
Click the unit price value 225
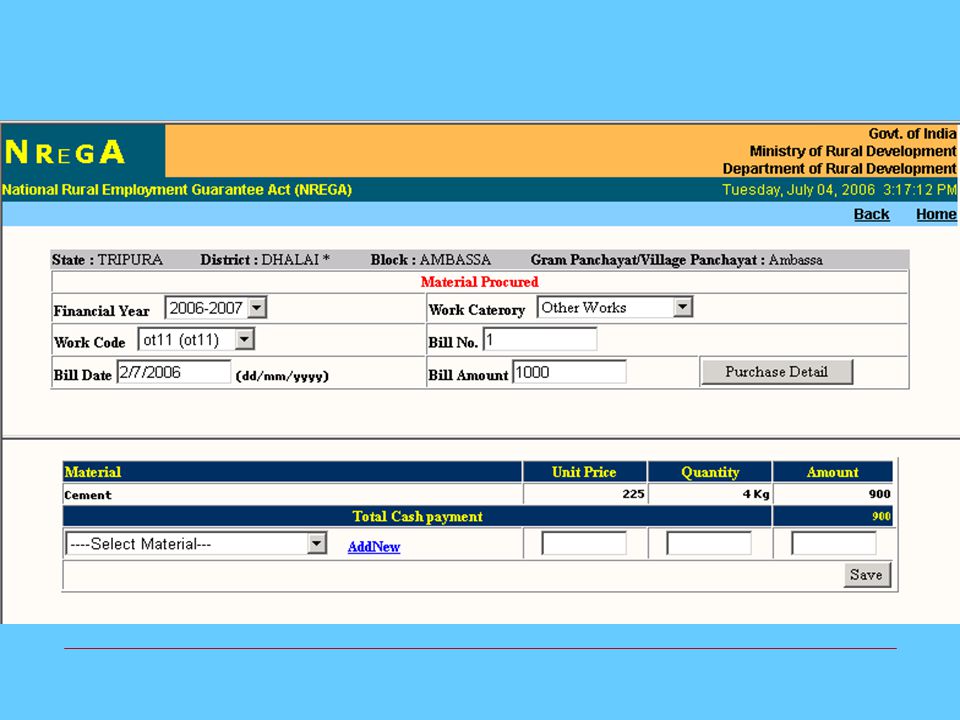click(633, 494)
